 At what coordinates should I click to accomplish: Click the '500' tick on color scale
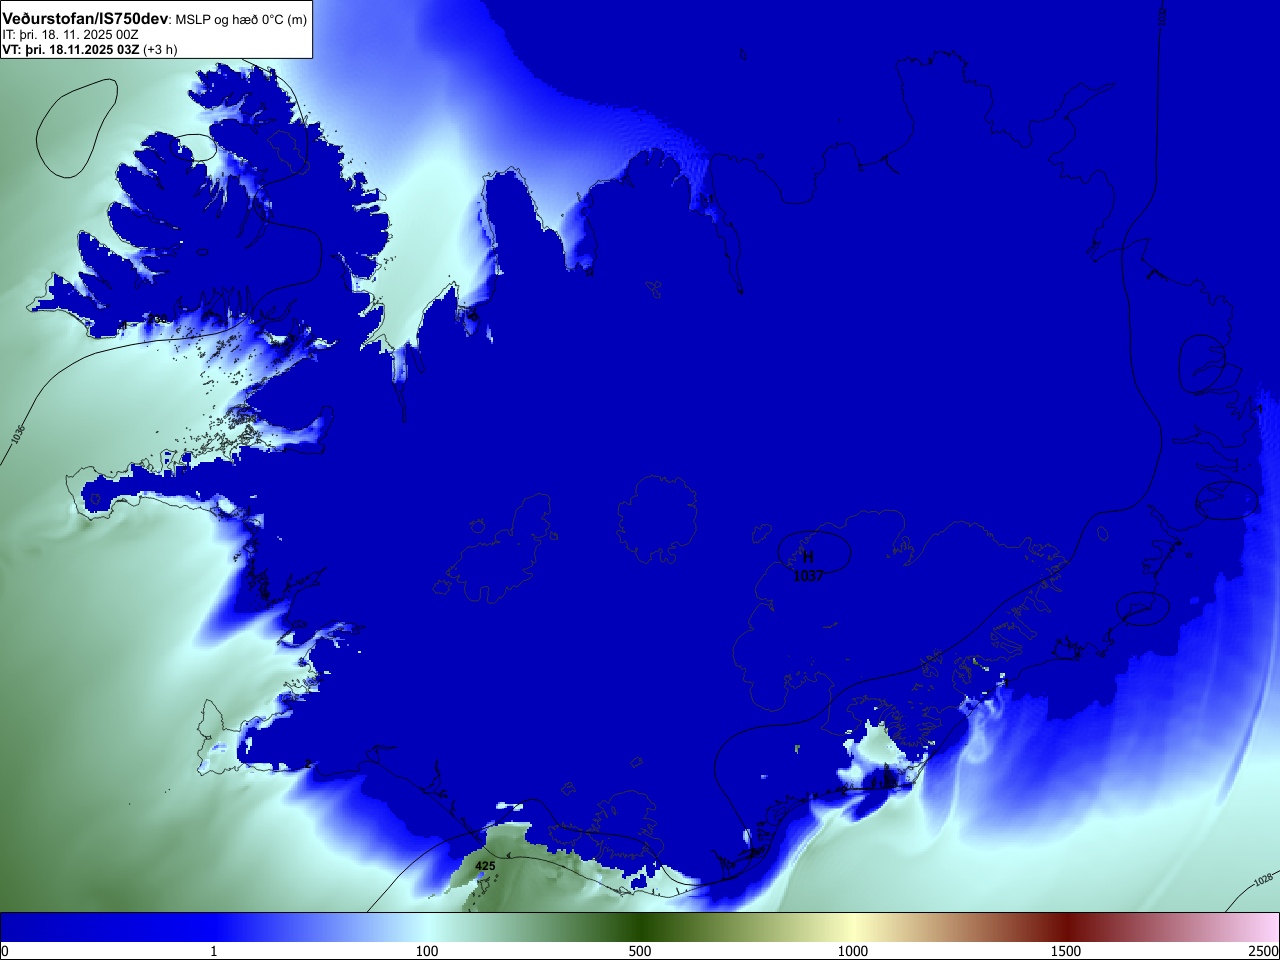640,951
